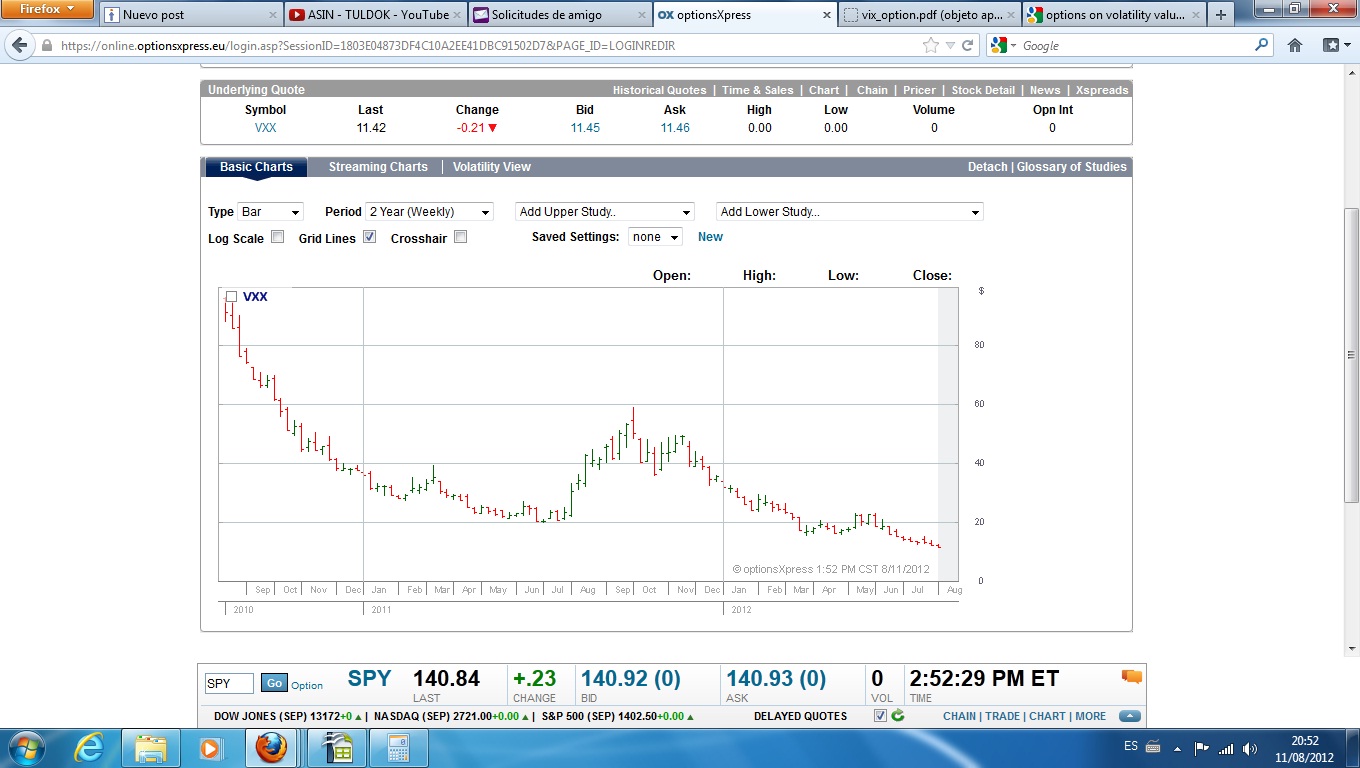The height and width of the screenshot is (768, 1360).
Task: Switch to the ASIN - TULDOK YouTube tab
Action: [x=375, y=15]
